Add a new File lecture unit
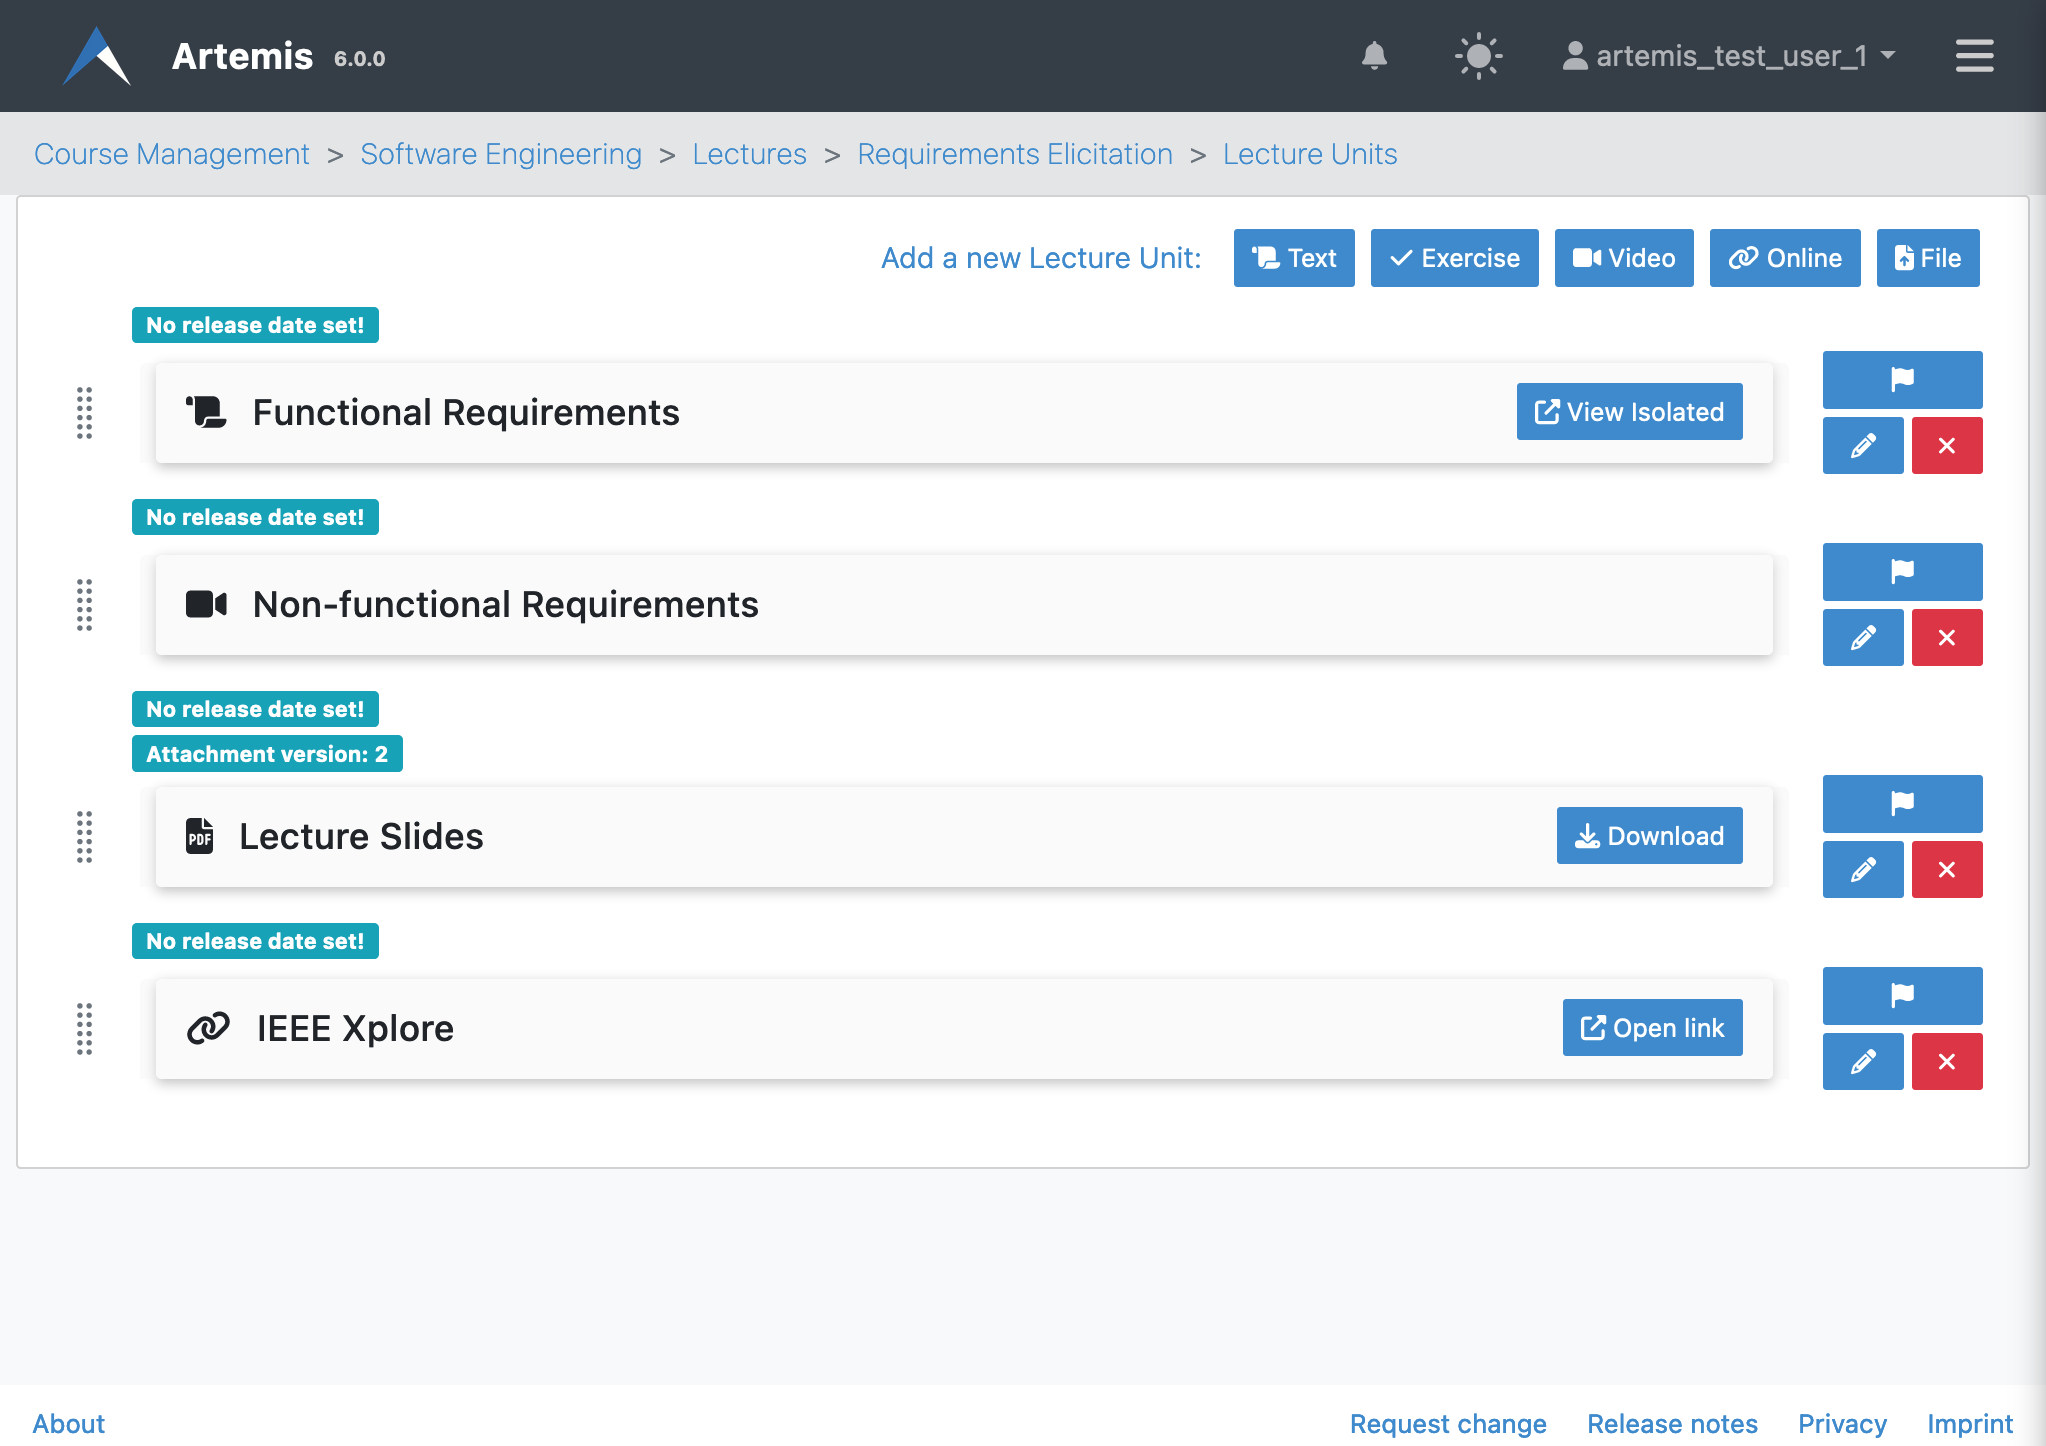The width and height of the screenshot is (2046, 1446). coord(1927,258)
